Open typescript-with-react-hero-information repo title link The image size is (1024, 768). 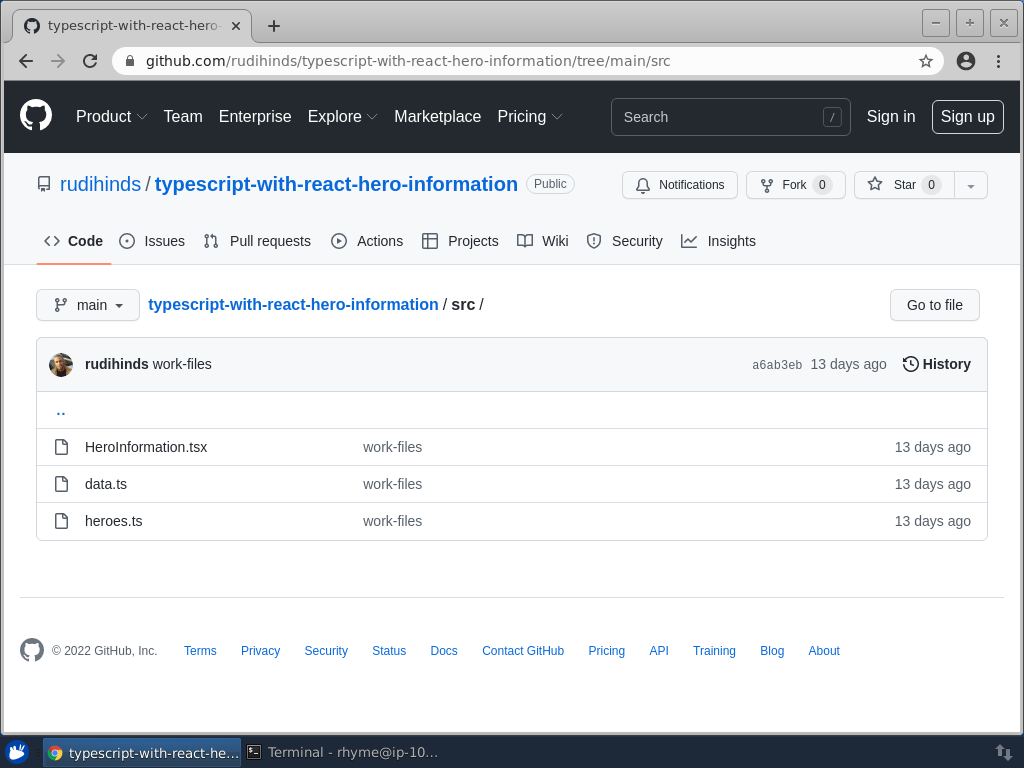[x=336, y=184]
